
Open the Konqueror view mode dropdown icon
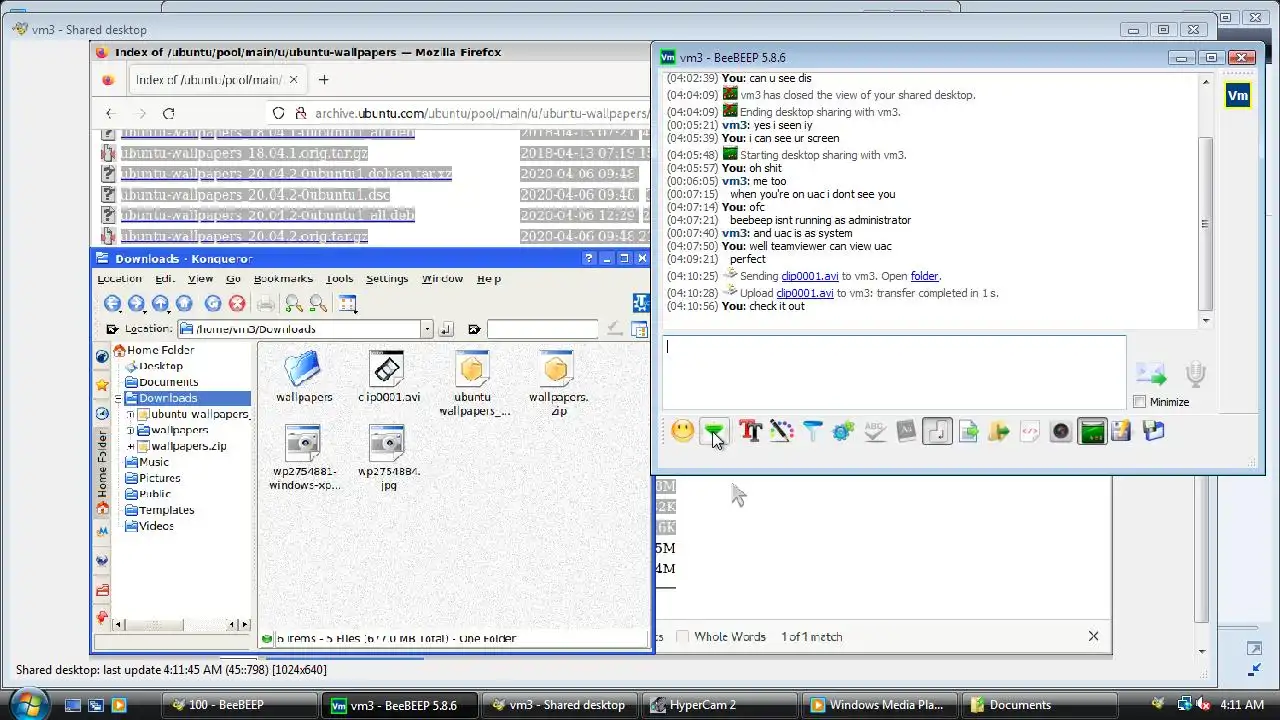coord(347,304)
